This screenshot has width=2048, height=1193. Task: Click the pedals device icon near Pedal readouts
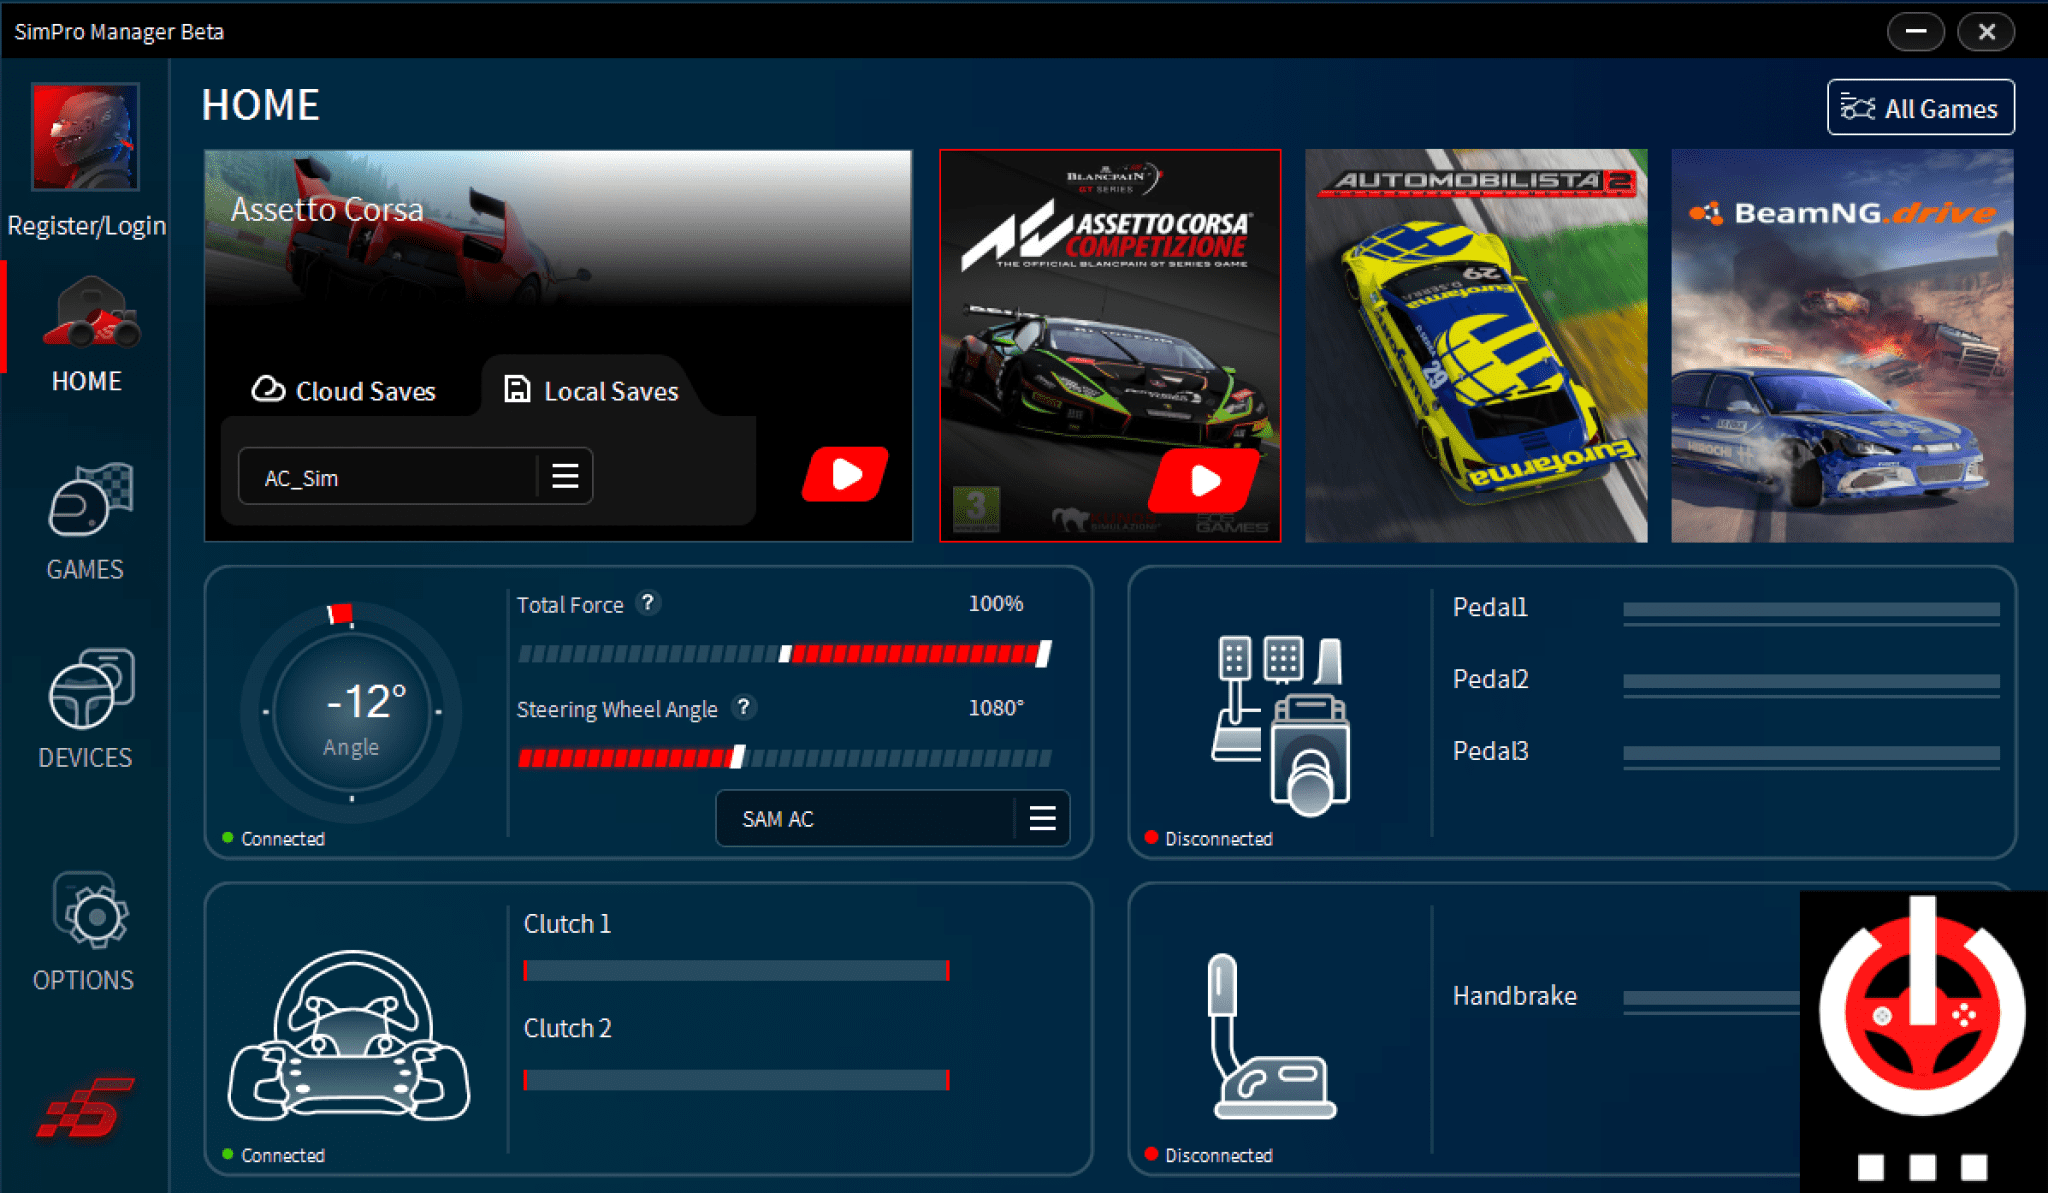click(x=1283, y=725)
